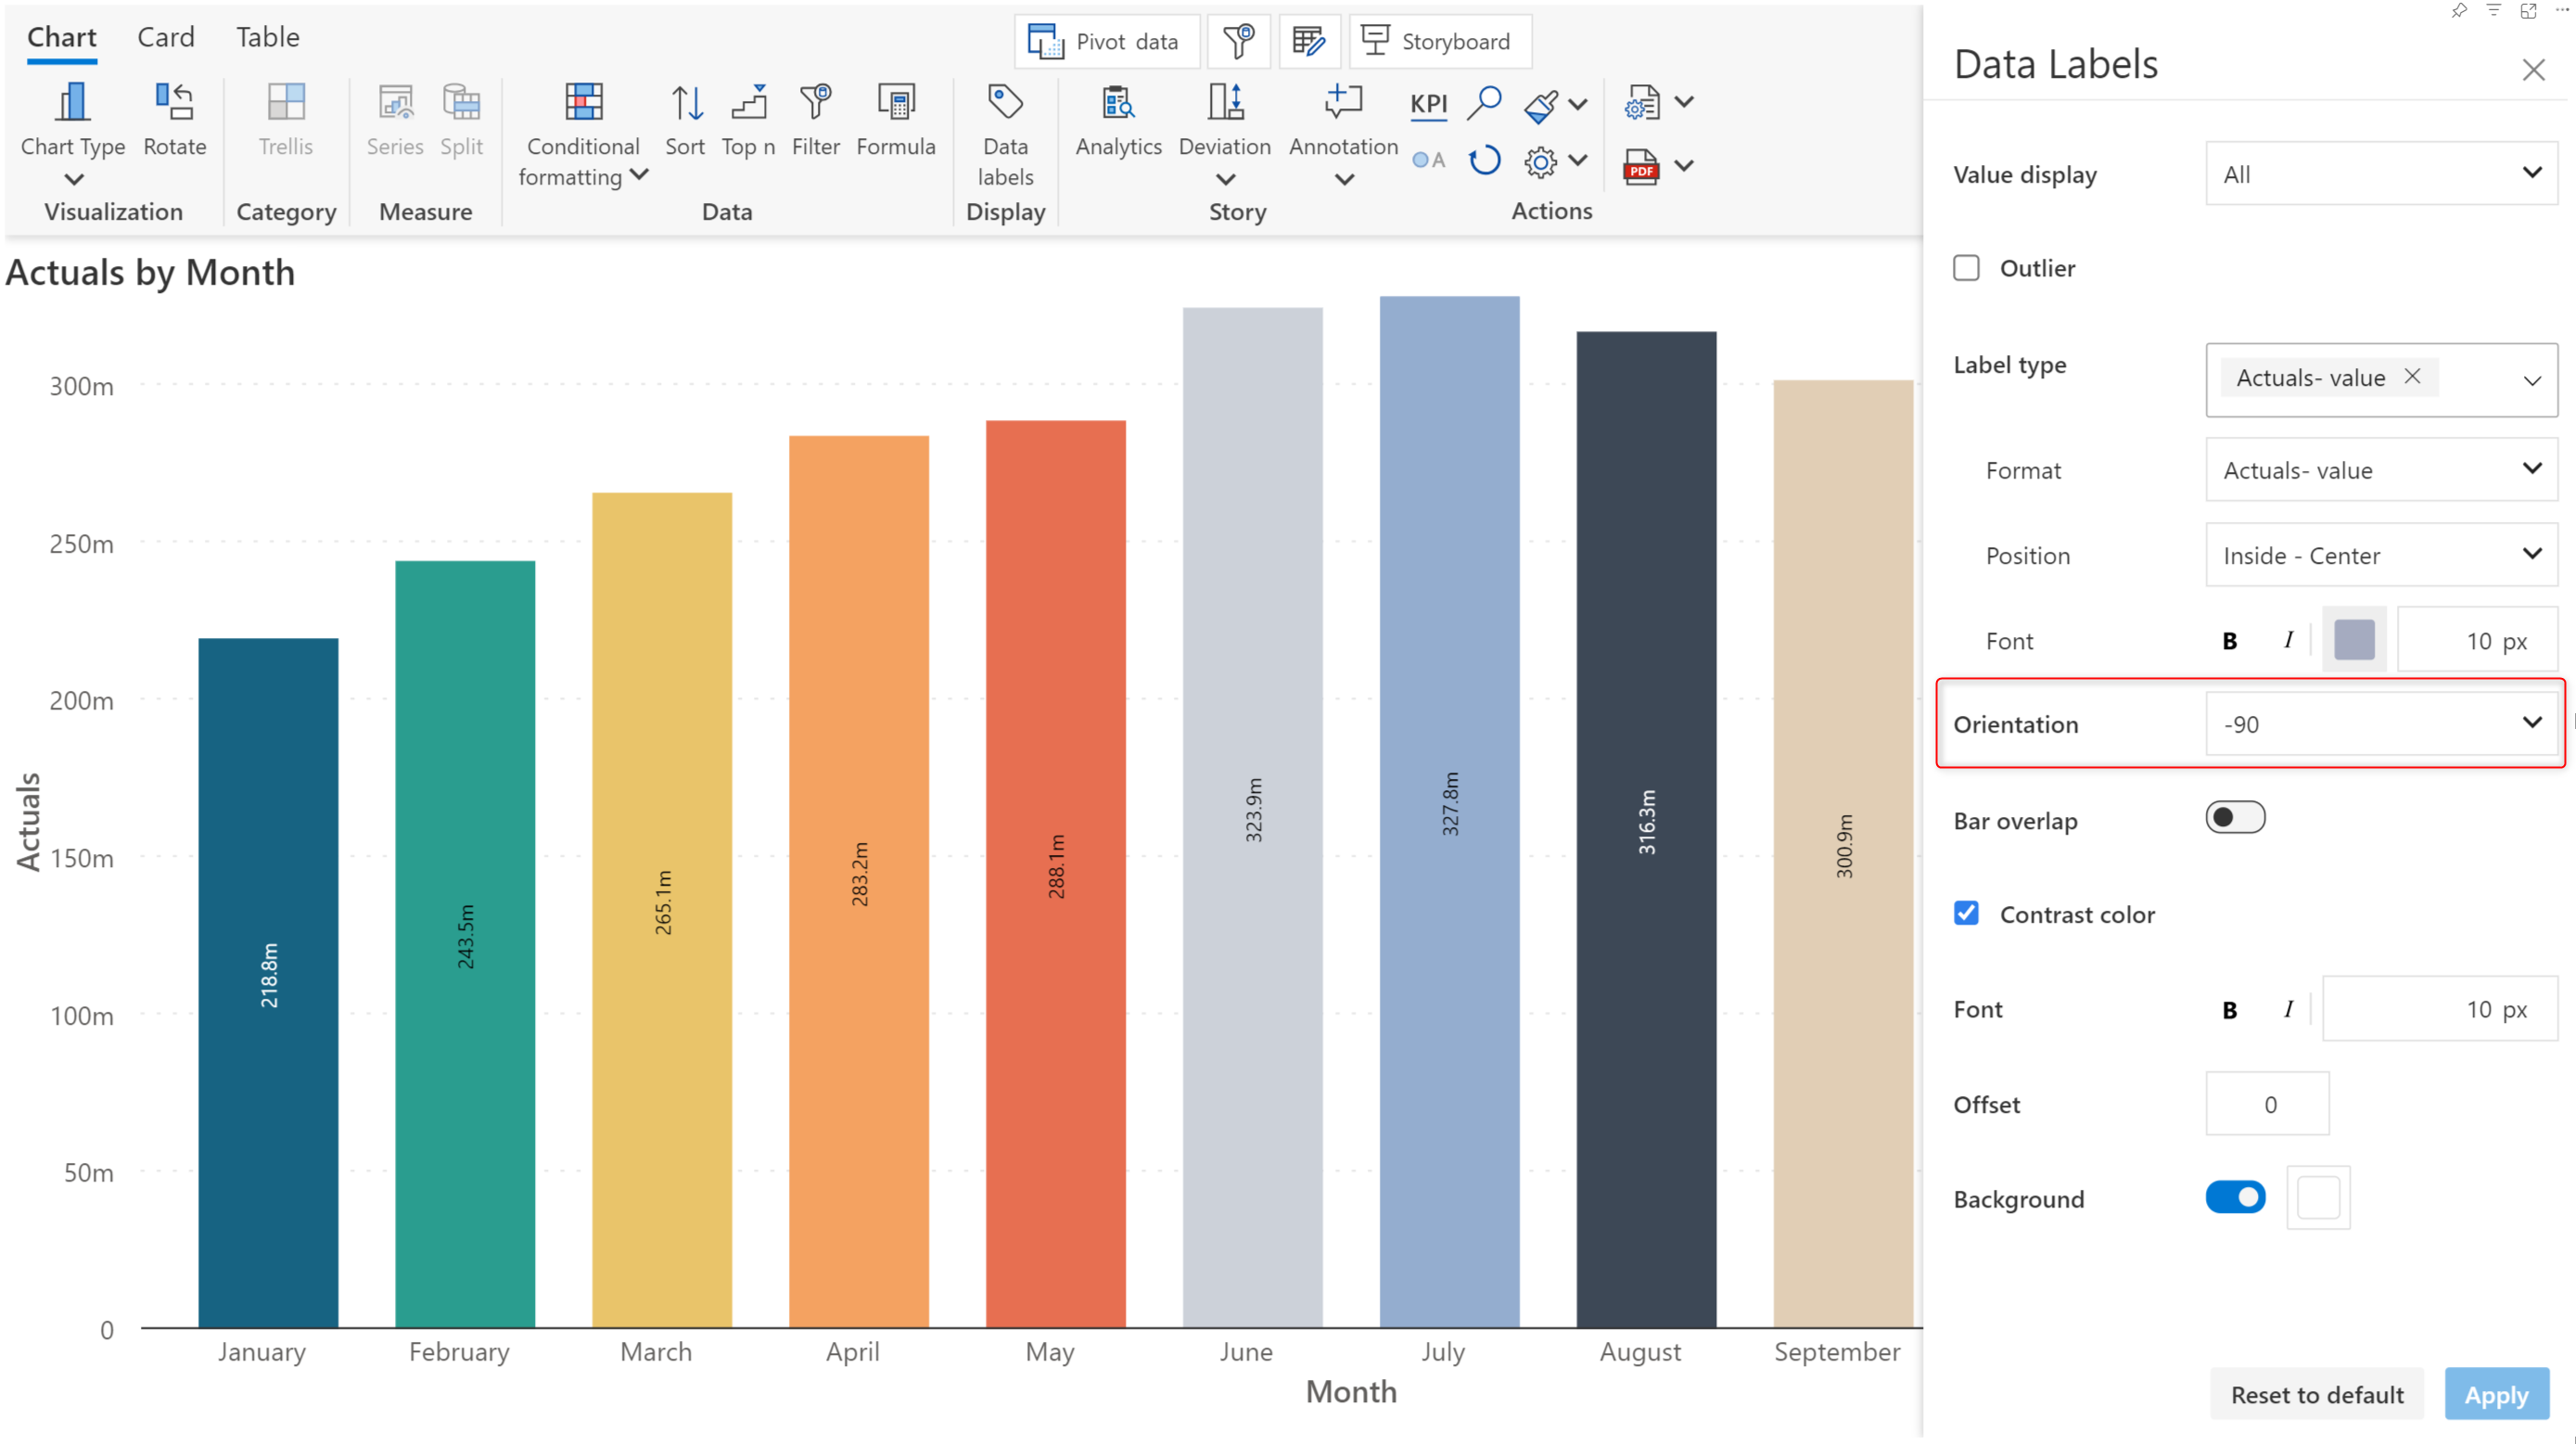Click the edit table icon beside Storyboard
This screenshot has width=2576, height=1444.
pyautogui.click(x=1308, y=41)
